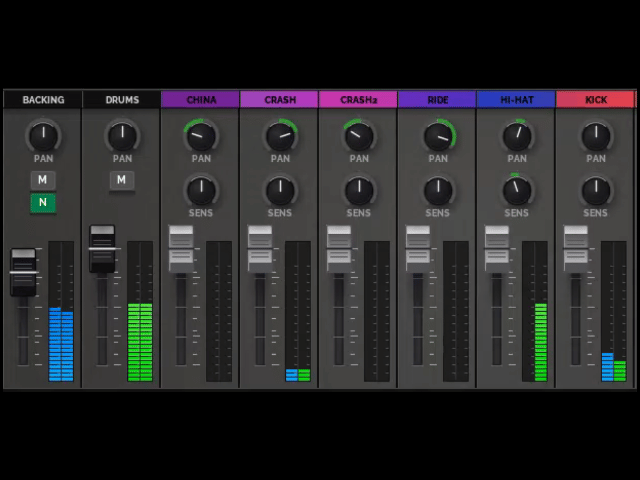
Task: Click the CHINA pan knob
Action: click(201, 135)
